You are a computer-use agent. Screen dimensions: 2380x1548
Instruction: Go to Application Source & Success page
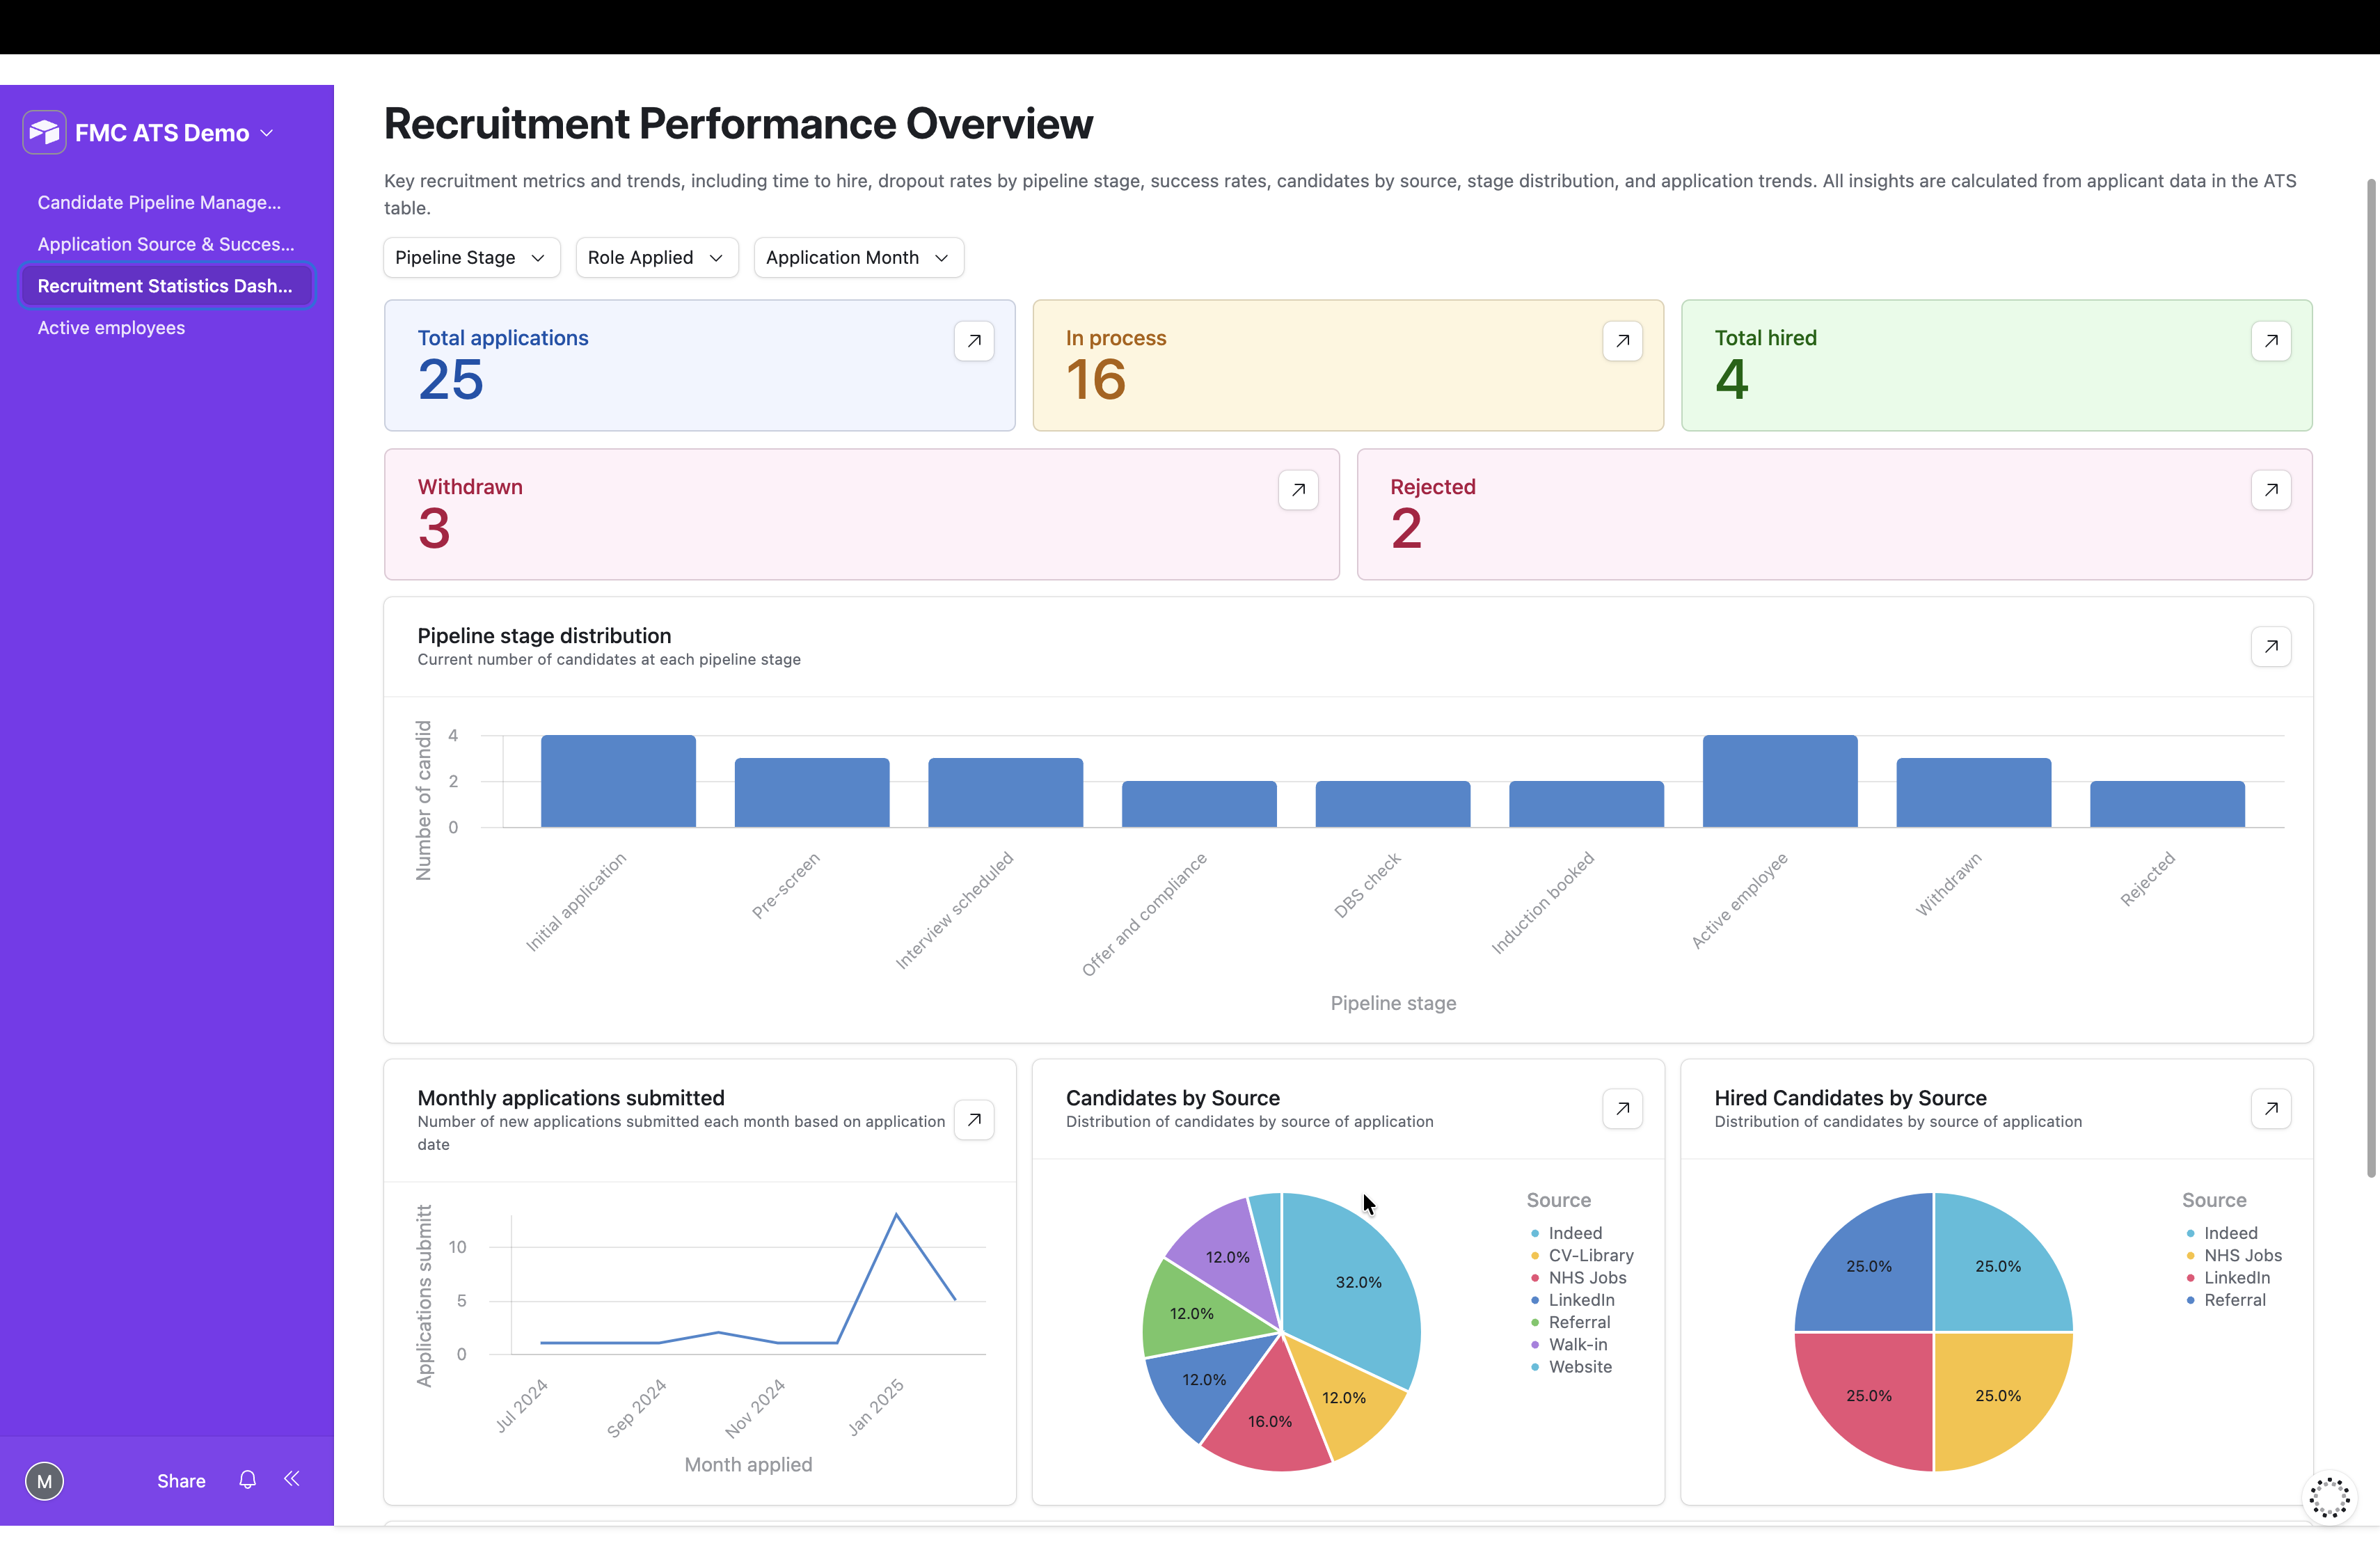[x=166, y=244]
